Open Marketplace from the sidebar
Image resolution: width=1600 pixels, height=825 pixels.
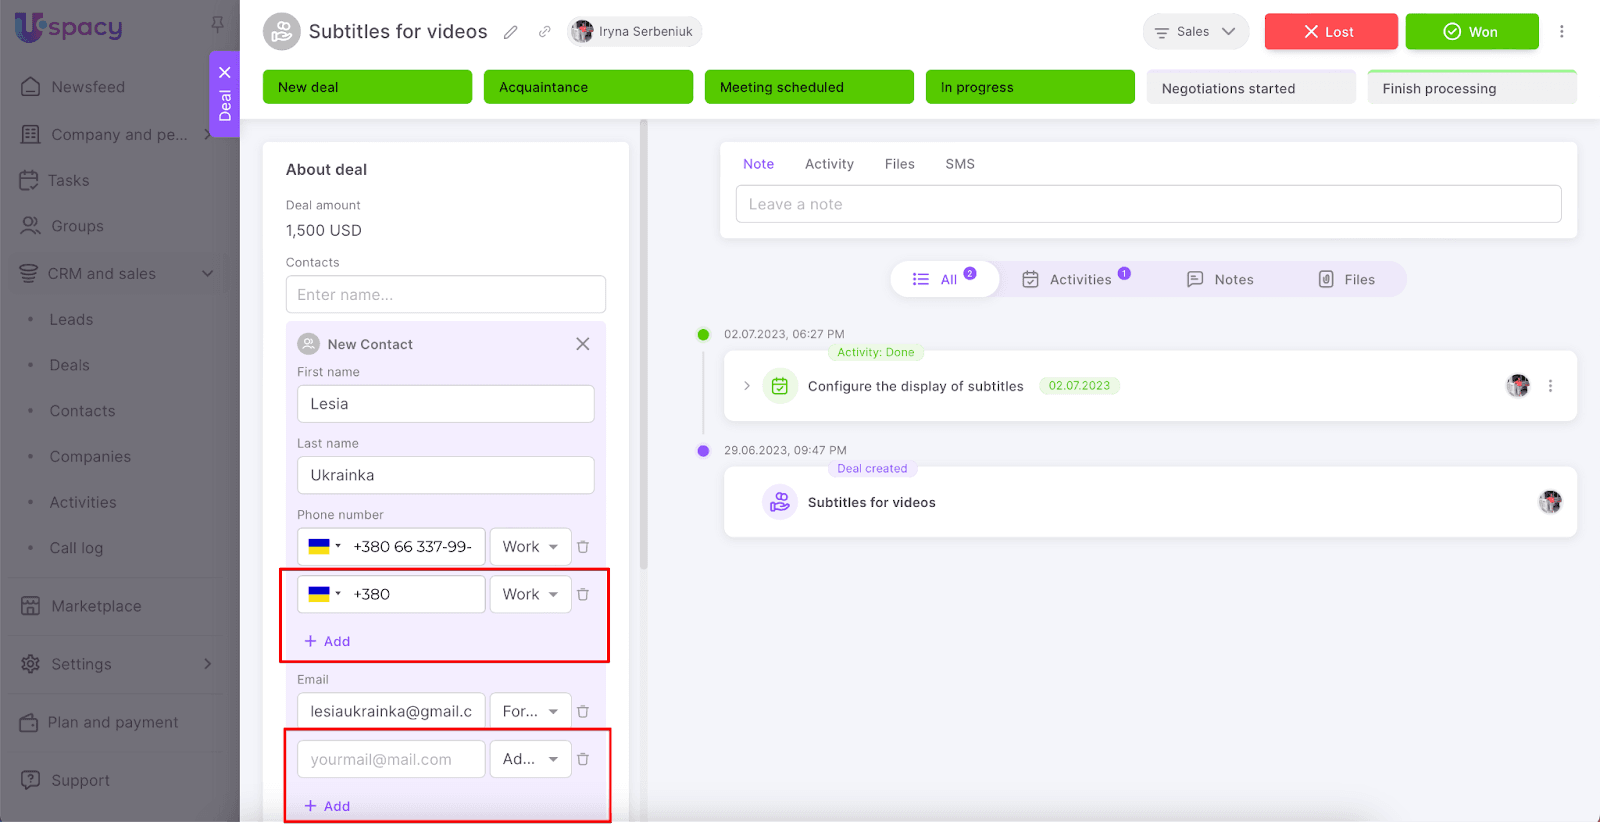click(96, 606)
